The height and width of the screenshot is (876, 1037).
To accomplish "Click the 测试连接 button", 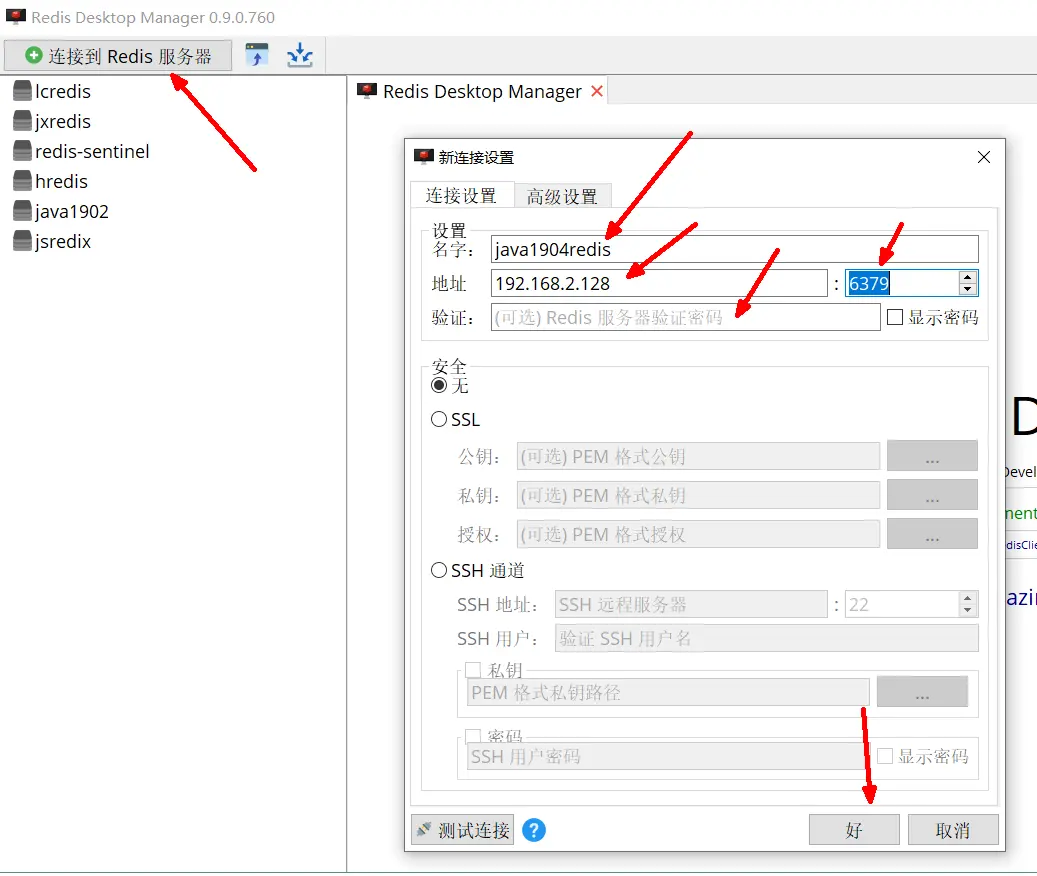I will [x=462, y=830].
